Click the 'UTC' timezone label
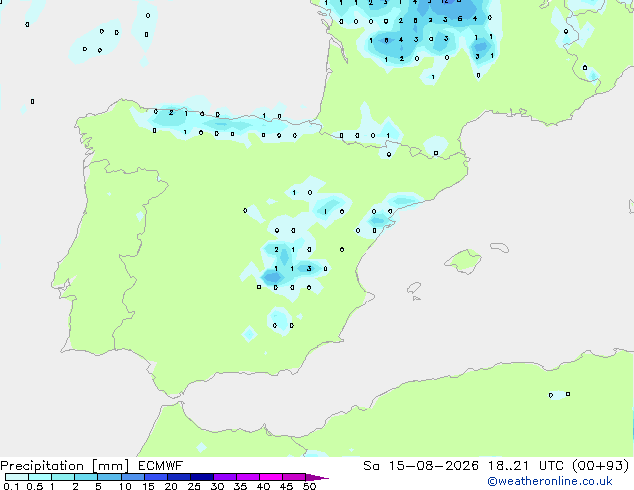This screenshot has width=634, height=490. point(551,466)
